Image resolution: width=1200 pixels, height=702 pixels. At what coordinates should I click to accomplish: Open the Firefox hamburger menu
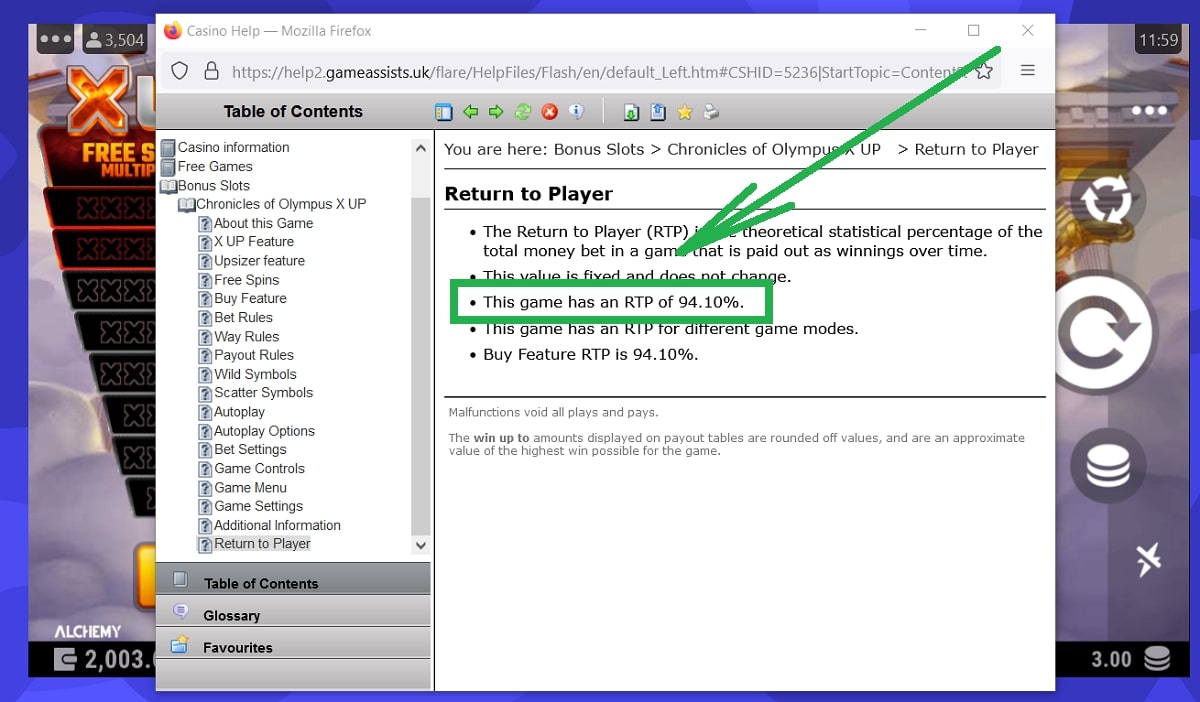pyautogui.click(x=1027, y=71)
